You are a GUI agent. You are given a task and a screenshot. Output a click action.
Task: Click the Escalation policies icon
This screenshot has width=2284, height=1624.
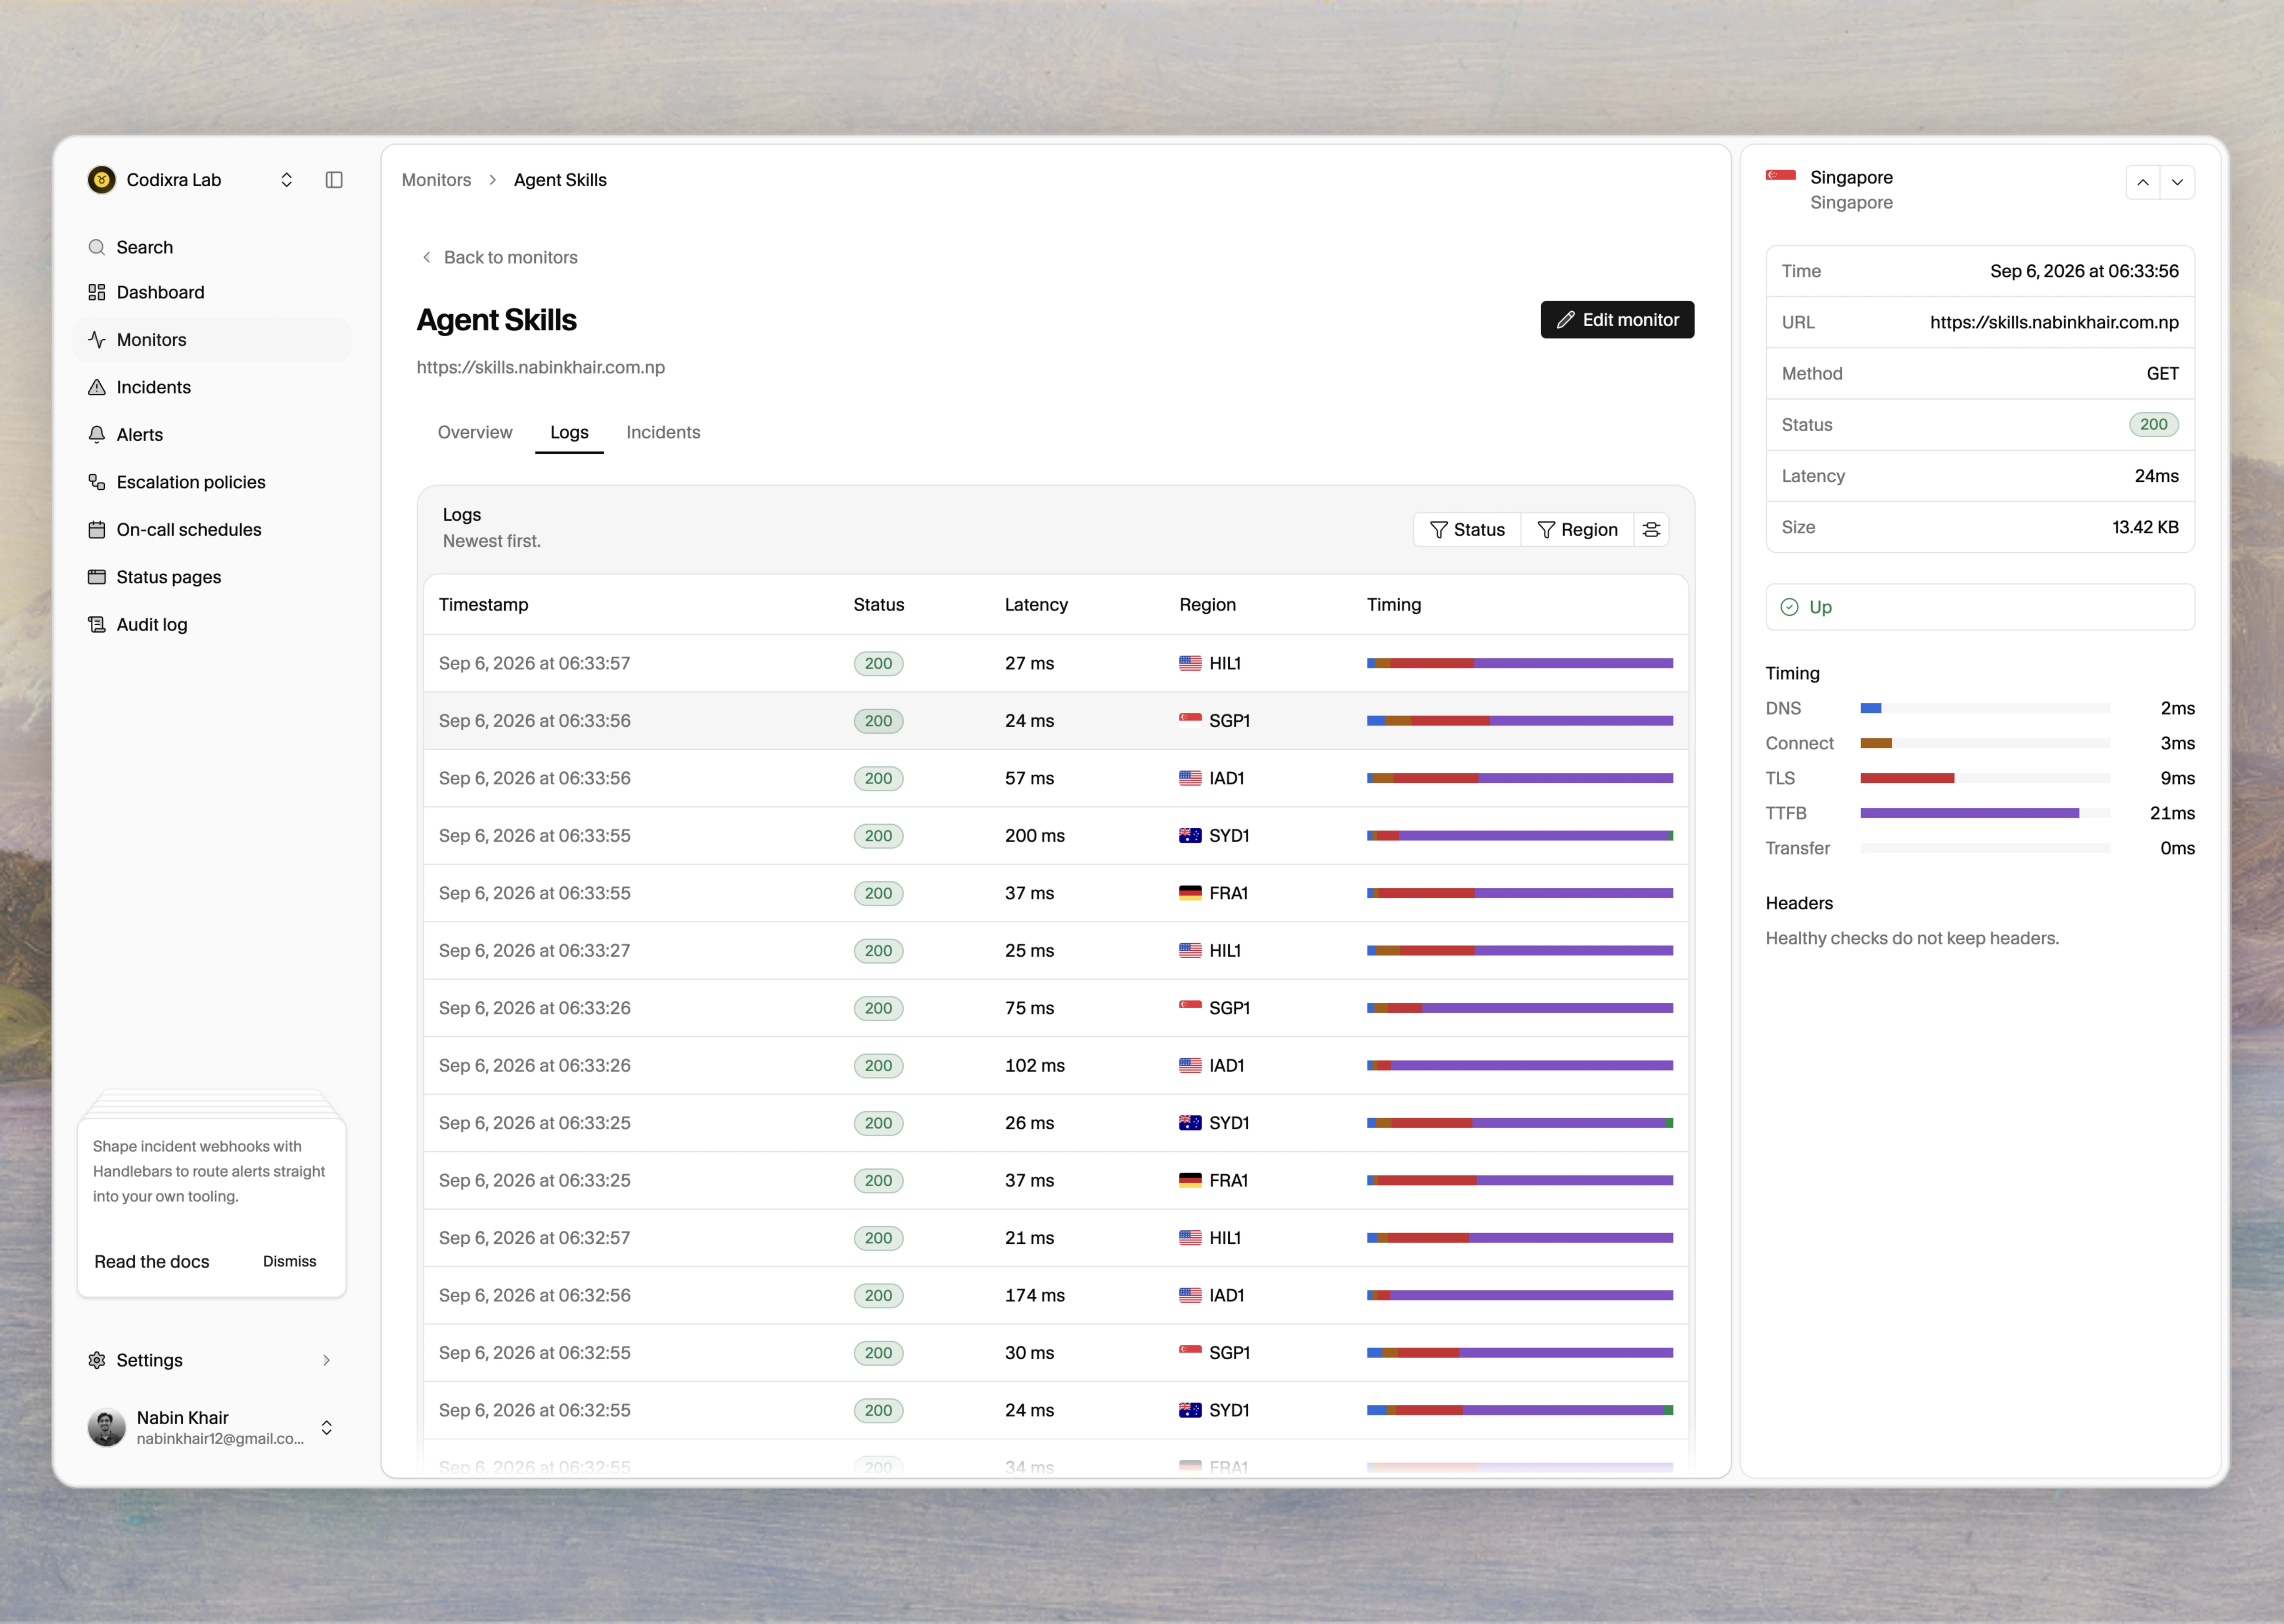point(97,482)
